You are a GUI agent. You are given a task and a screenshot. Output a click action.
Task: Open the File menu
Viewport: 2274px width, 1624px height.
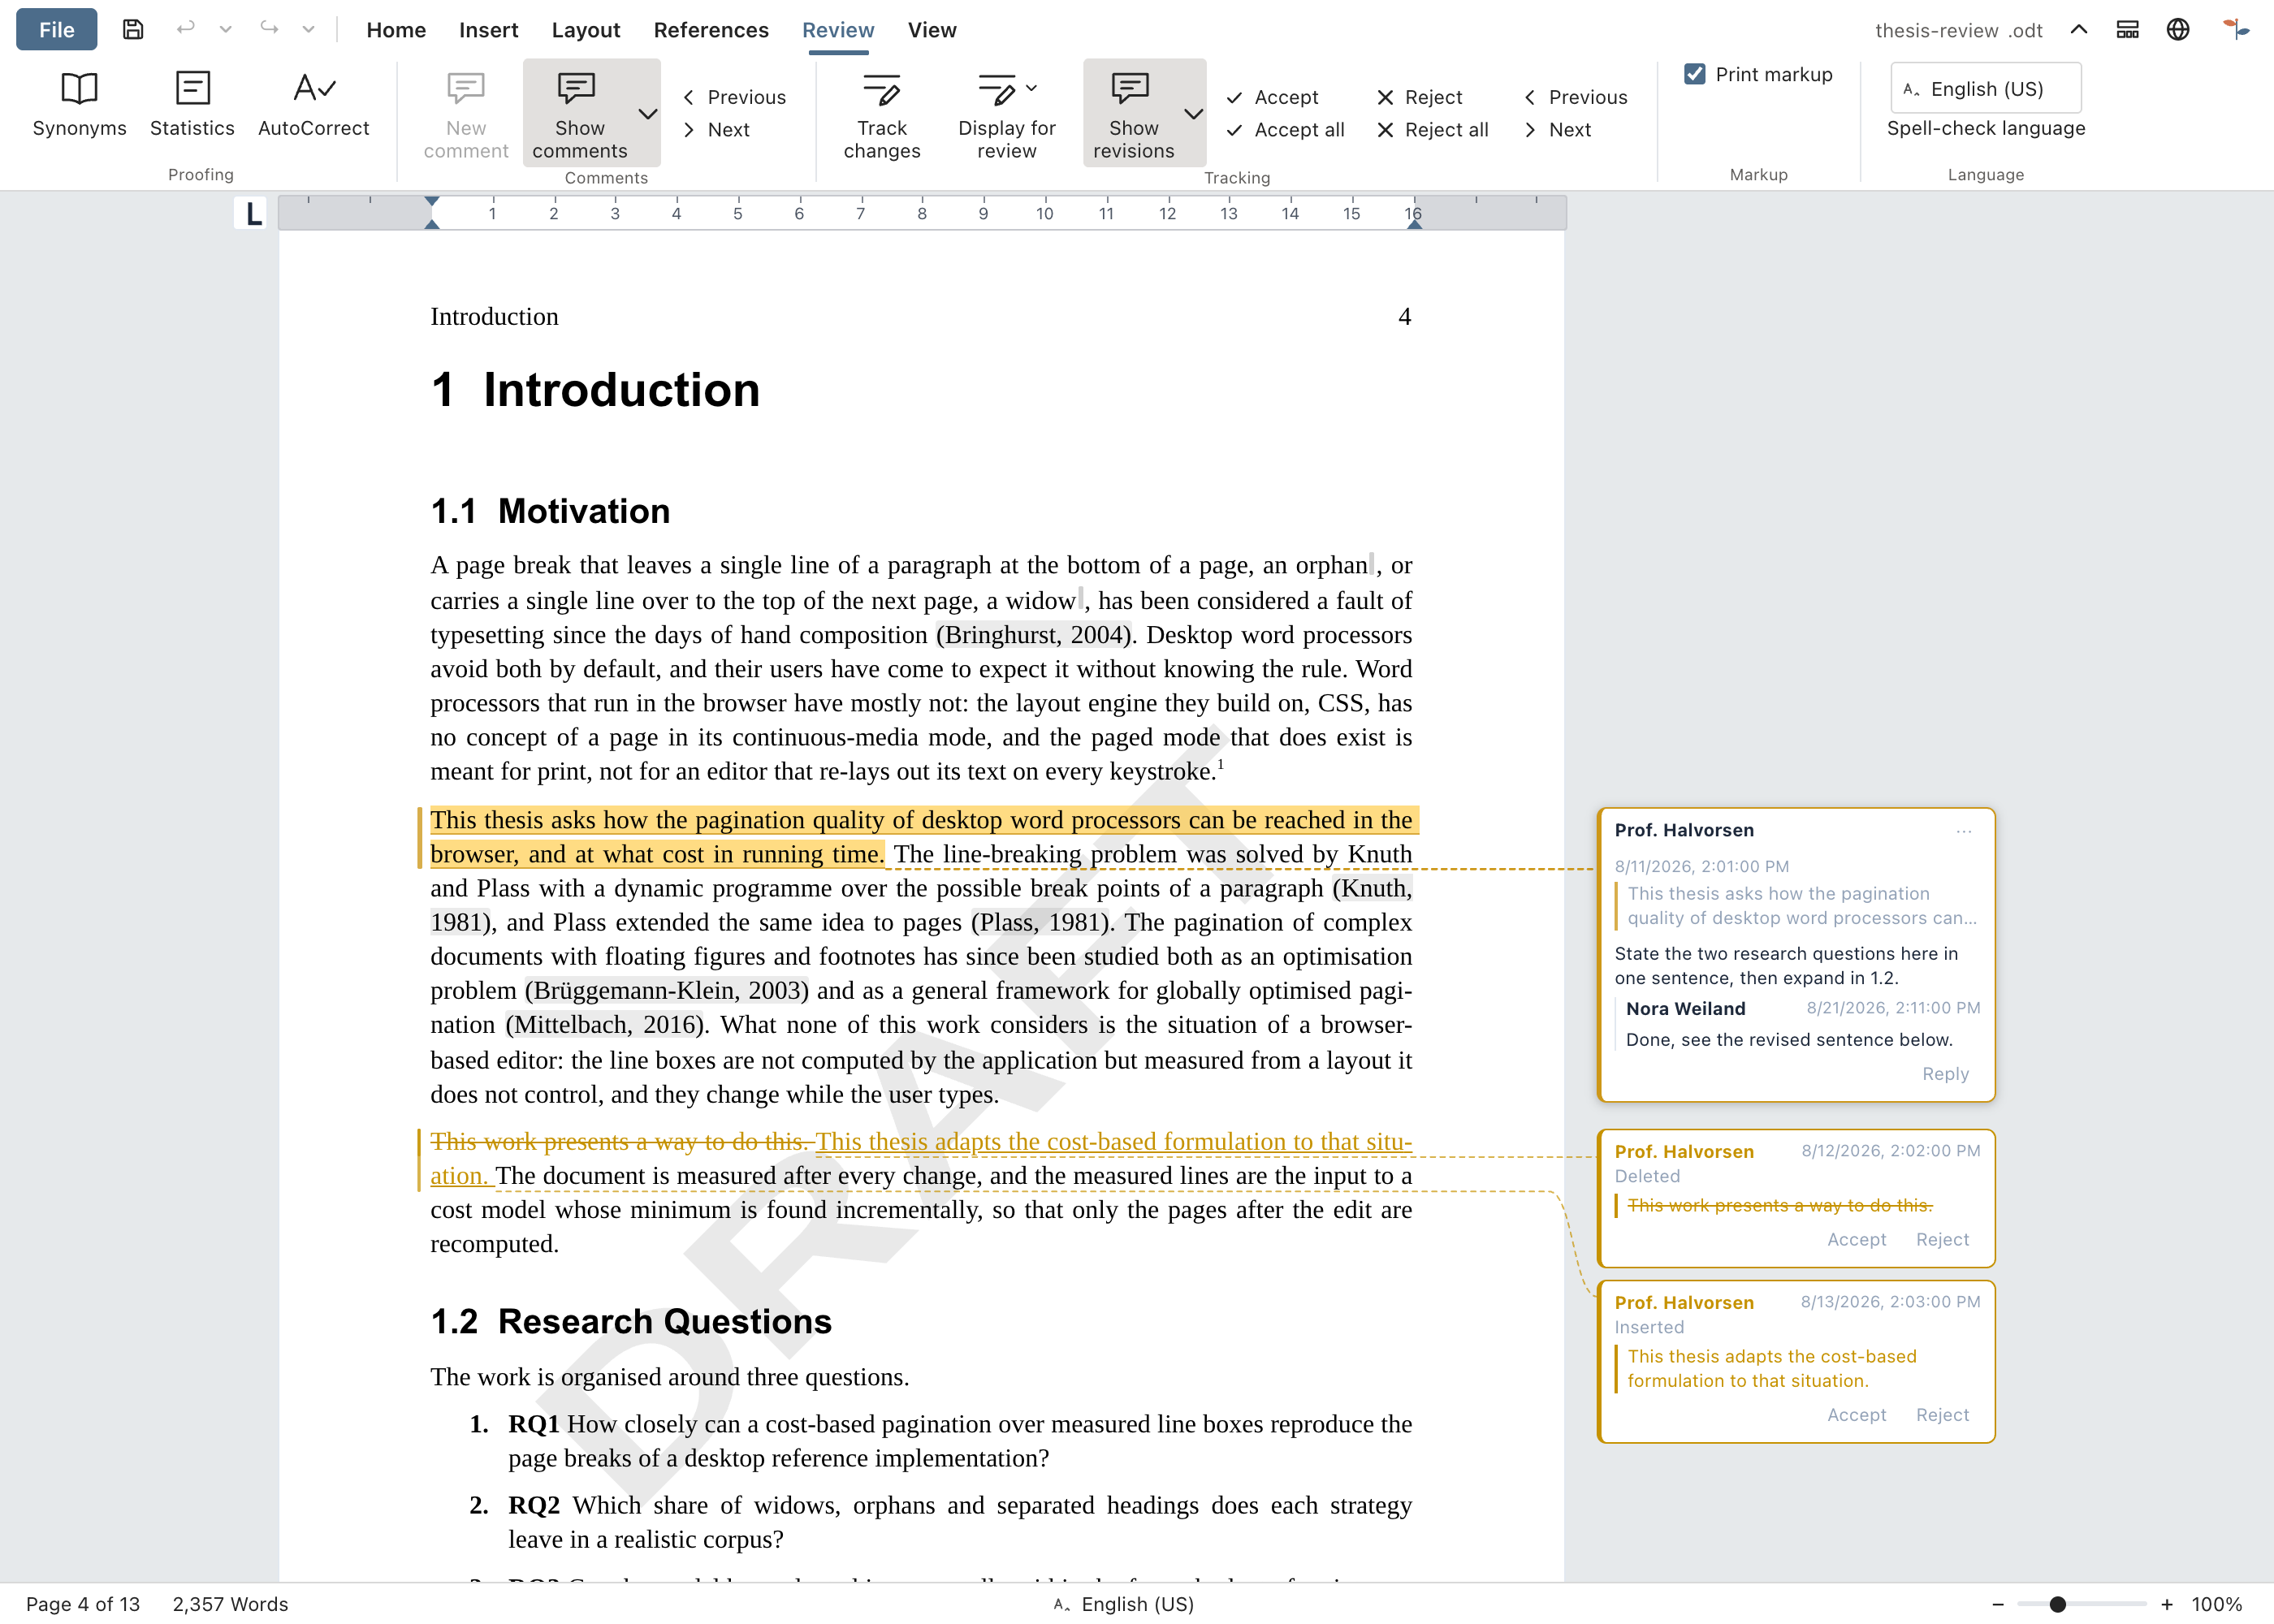pos(57,30)
